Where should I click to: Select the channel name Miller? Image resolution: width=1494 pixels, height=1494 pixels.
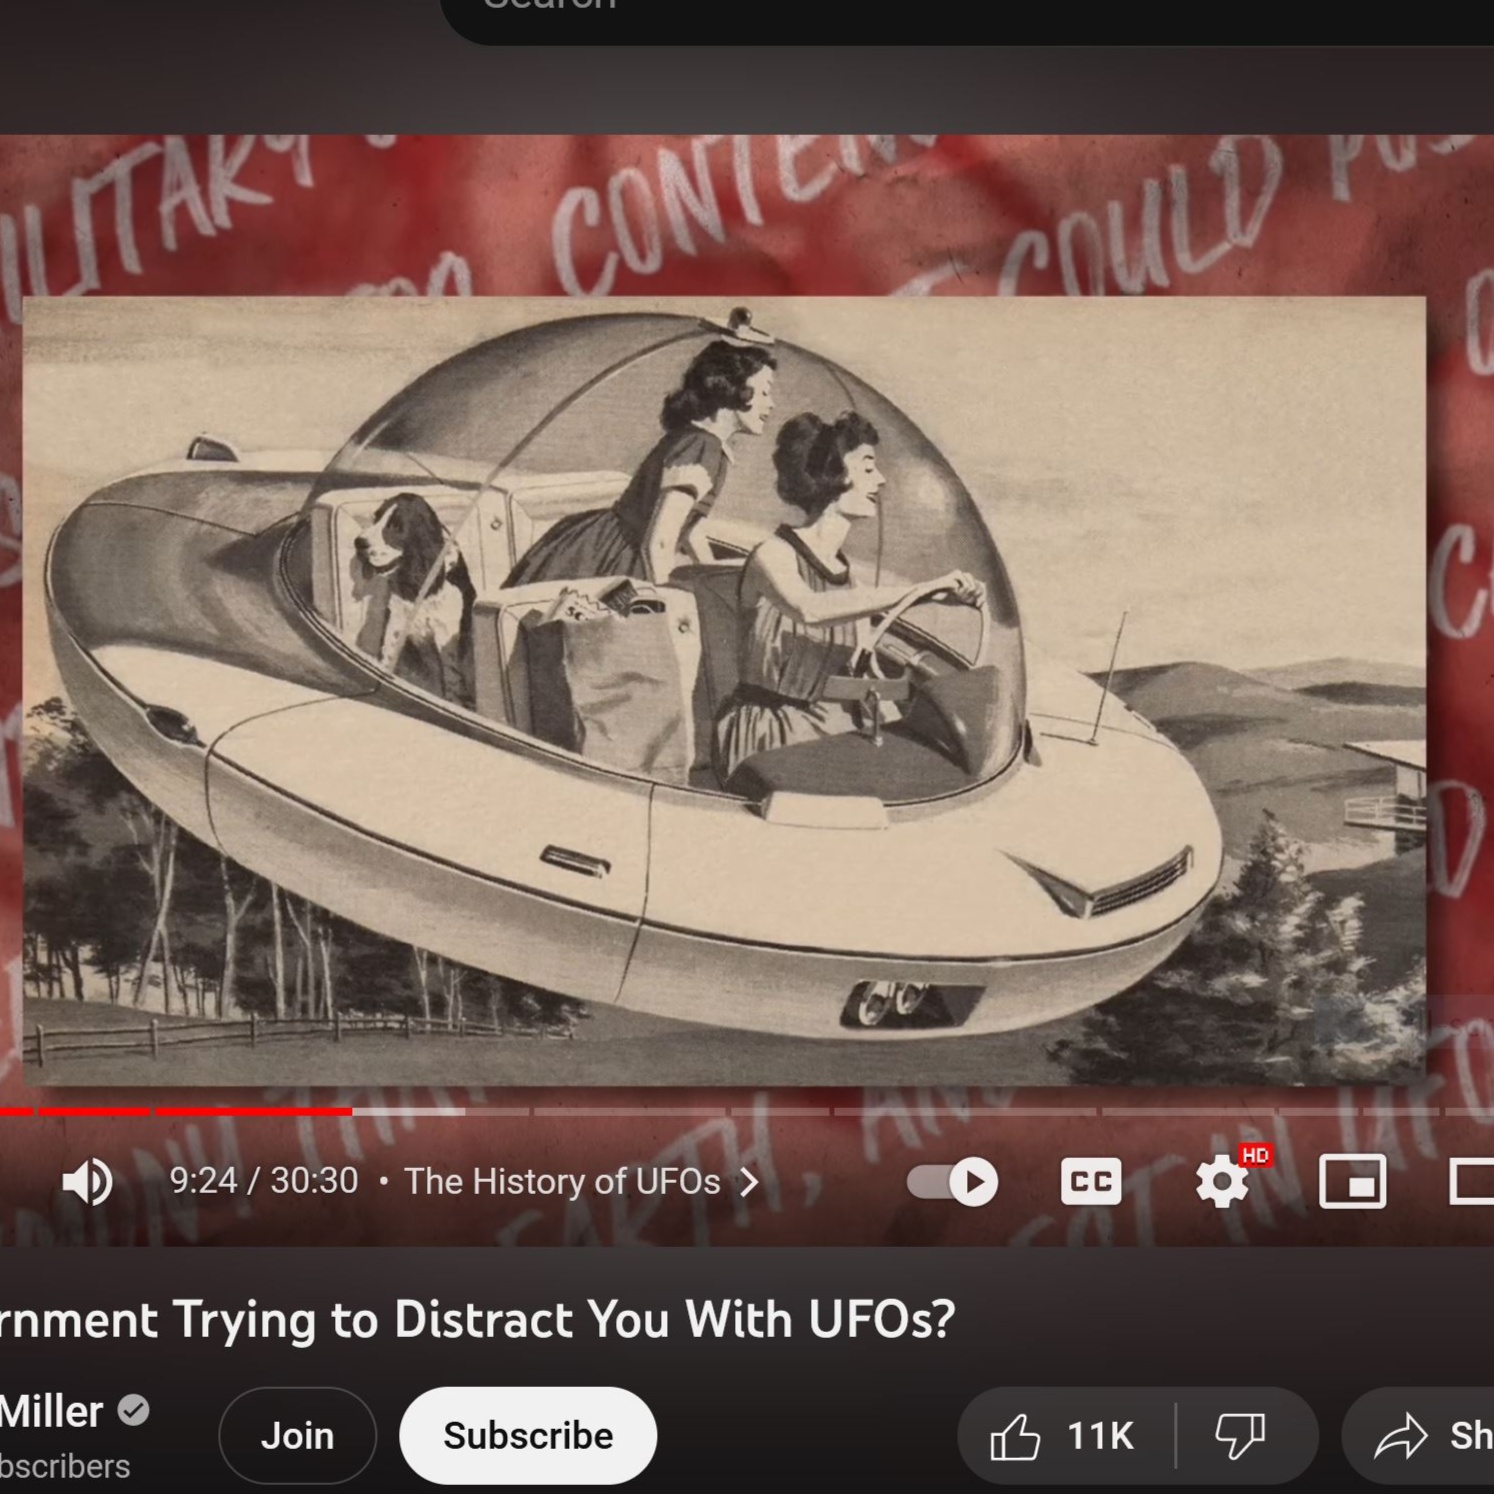pos(50,1411)
